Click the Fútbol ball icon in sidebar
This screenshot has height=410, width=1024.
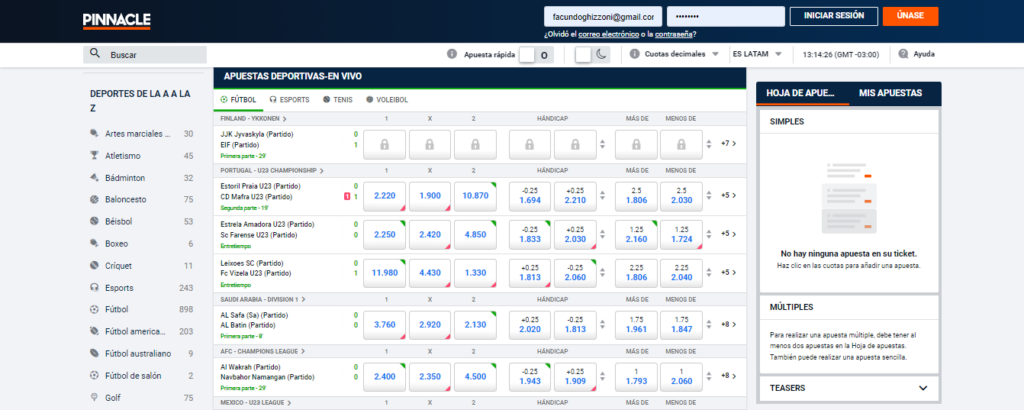click(x=94, y=309)
